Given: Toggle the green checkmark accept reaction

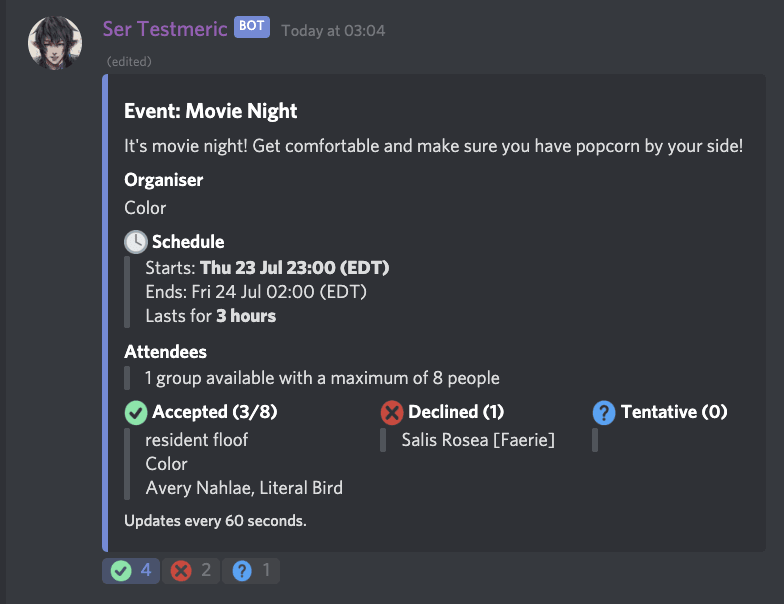Looking at the screenshot, I should click(x=131, y=571).
